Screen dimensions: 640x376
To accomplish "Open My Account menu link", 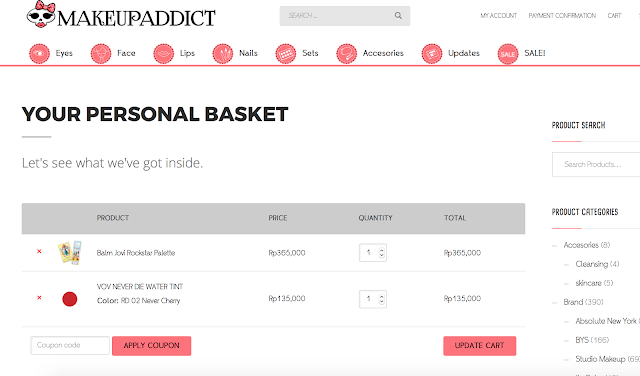I will tap(498, 16).
